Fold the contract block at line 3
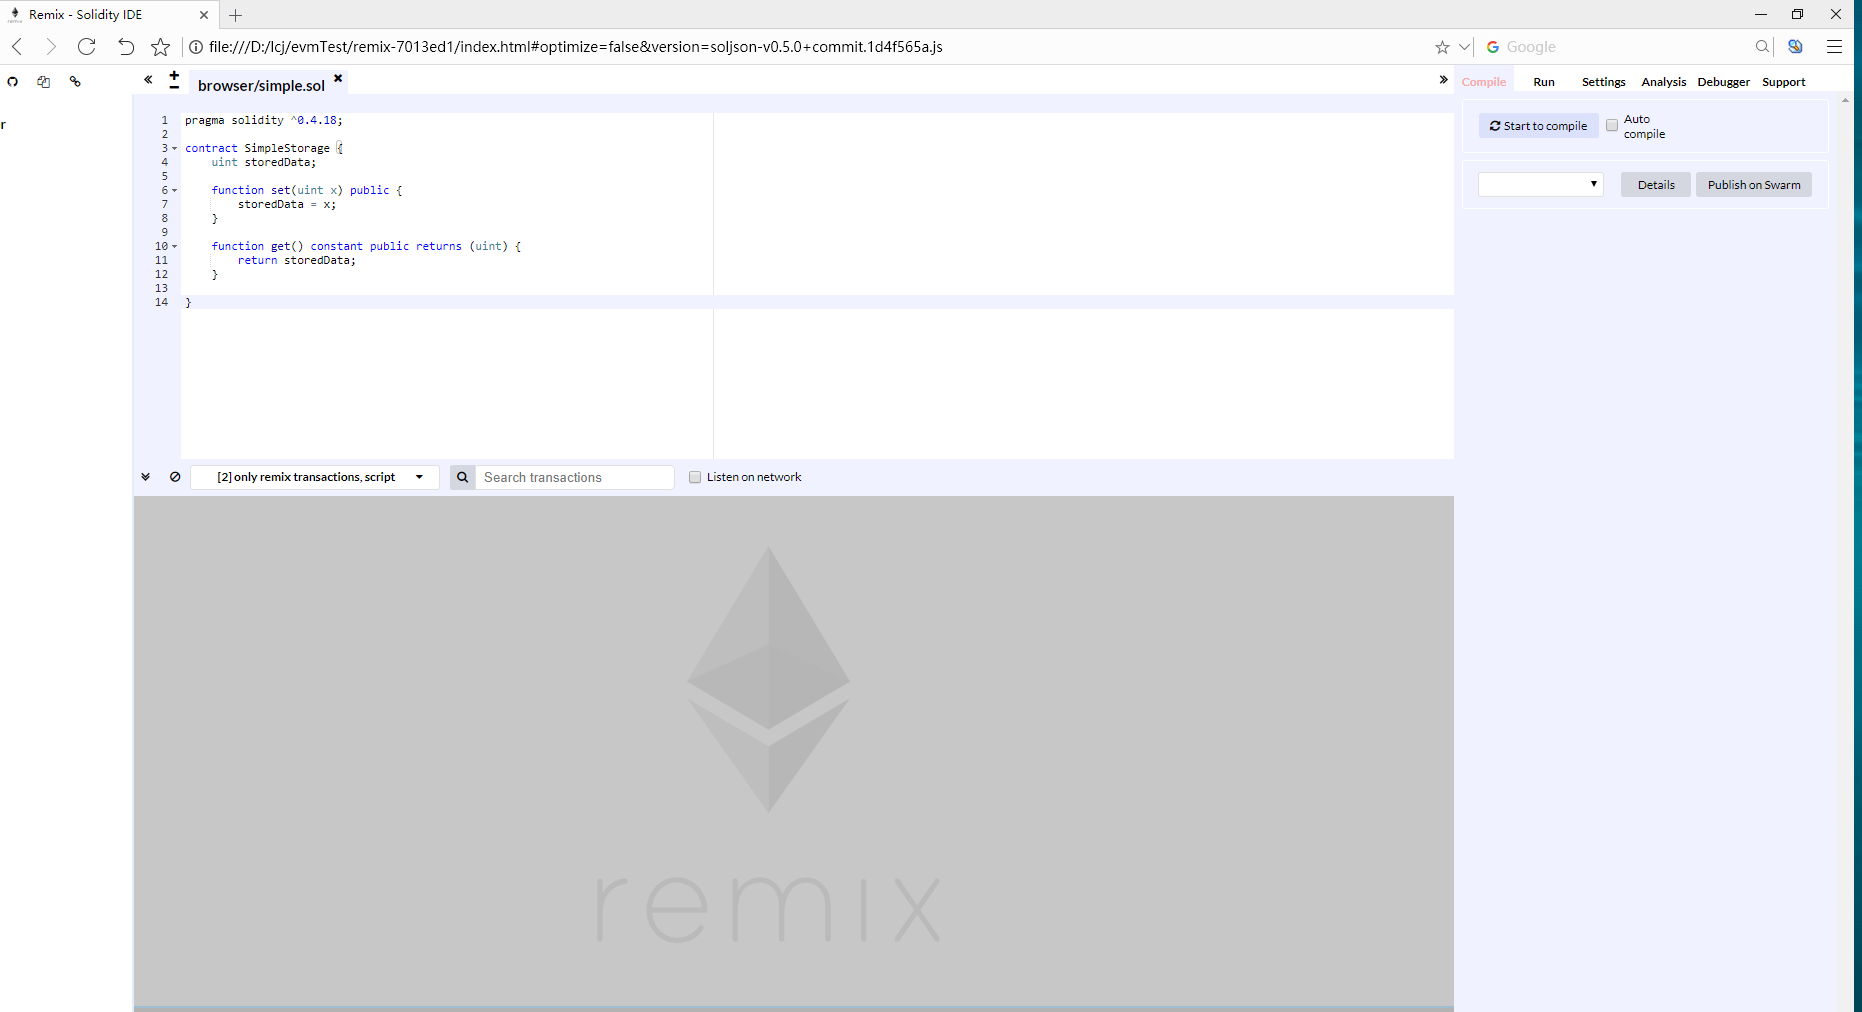 [x=175, y=148]
